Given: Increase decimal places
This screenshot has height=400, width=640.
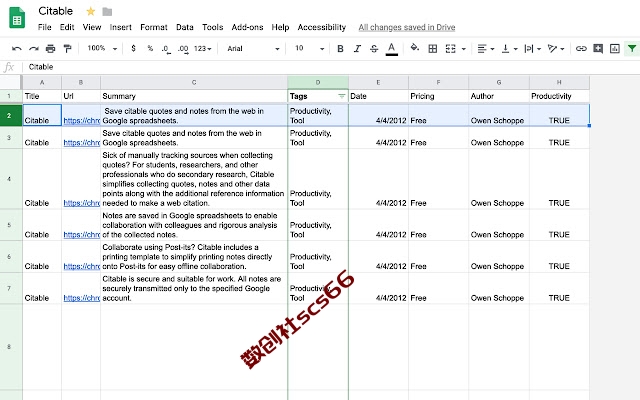Looking at the screenshot, I should tap(183, 49).
